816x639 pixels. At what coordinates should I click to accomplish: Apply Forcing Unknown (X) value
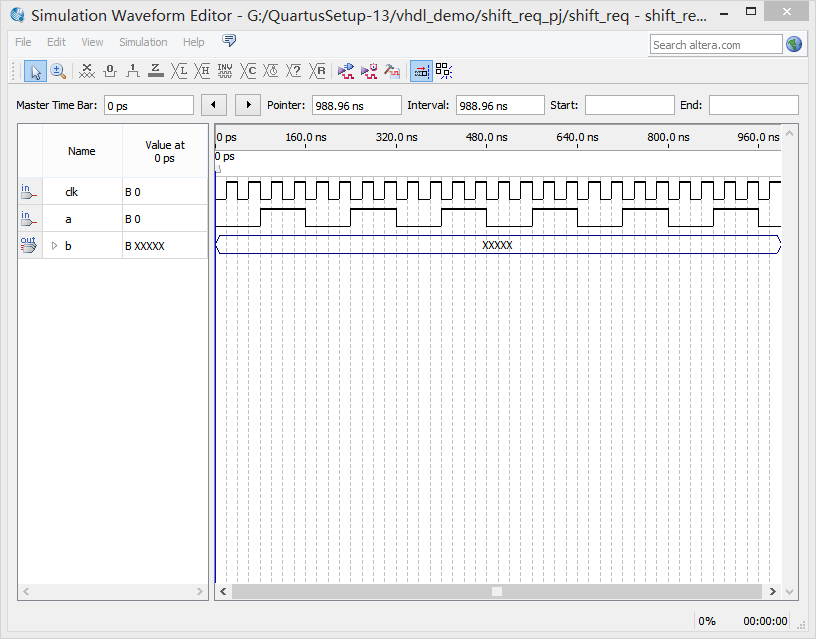pos(86,71)
